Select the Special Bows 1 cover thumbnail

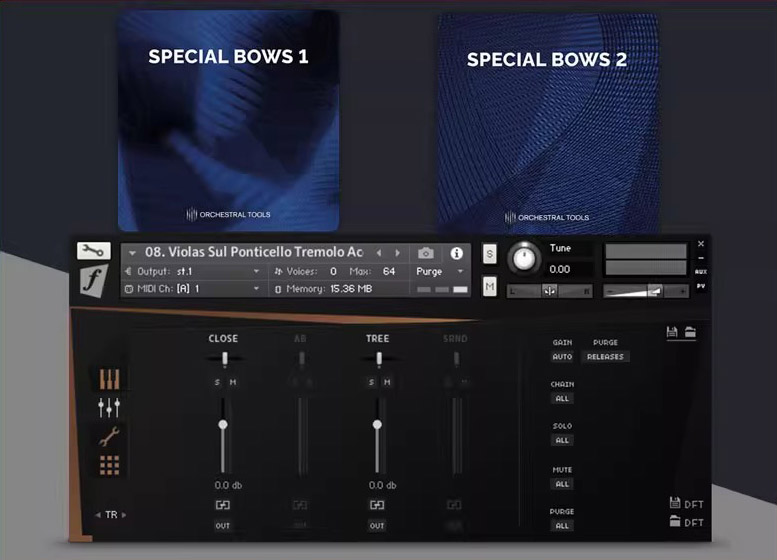[228, 120]
